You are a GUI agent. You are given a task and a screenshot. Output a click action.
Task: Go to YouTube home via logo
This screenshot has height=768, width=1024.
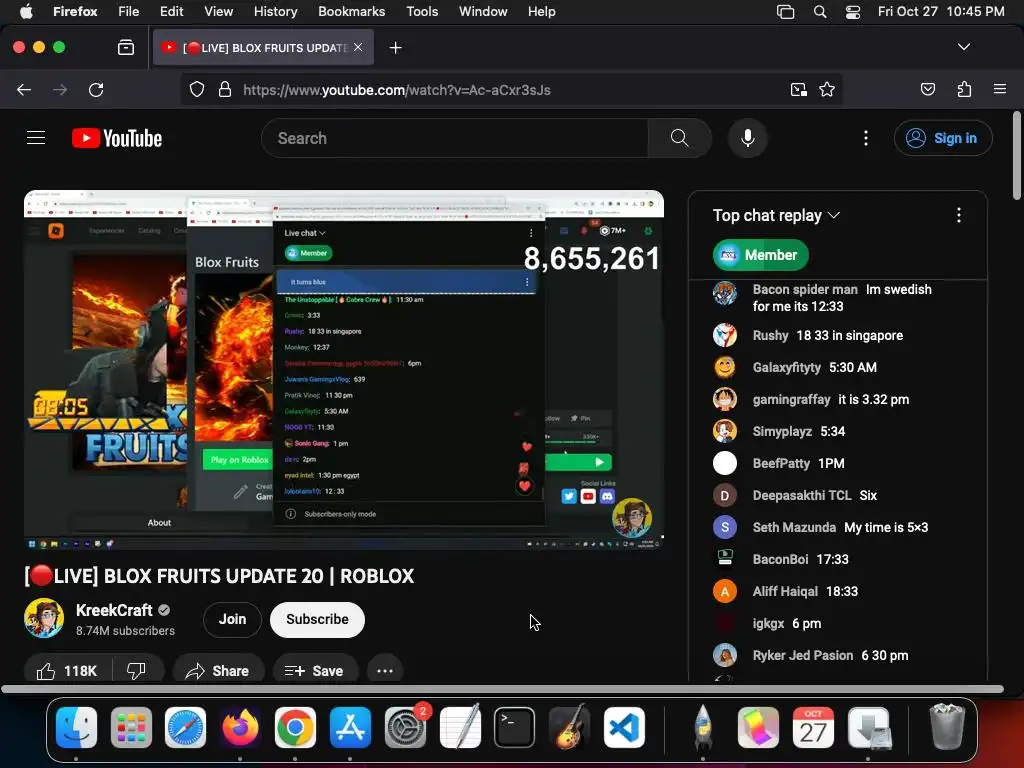pos(117,138)
